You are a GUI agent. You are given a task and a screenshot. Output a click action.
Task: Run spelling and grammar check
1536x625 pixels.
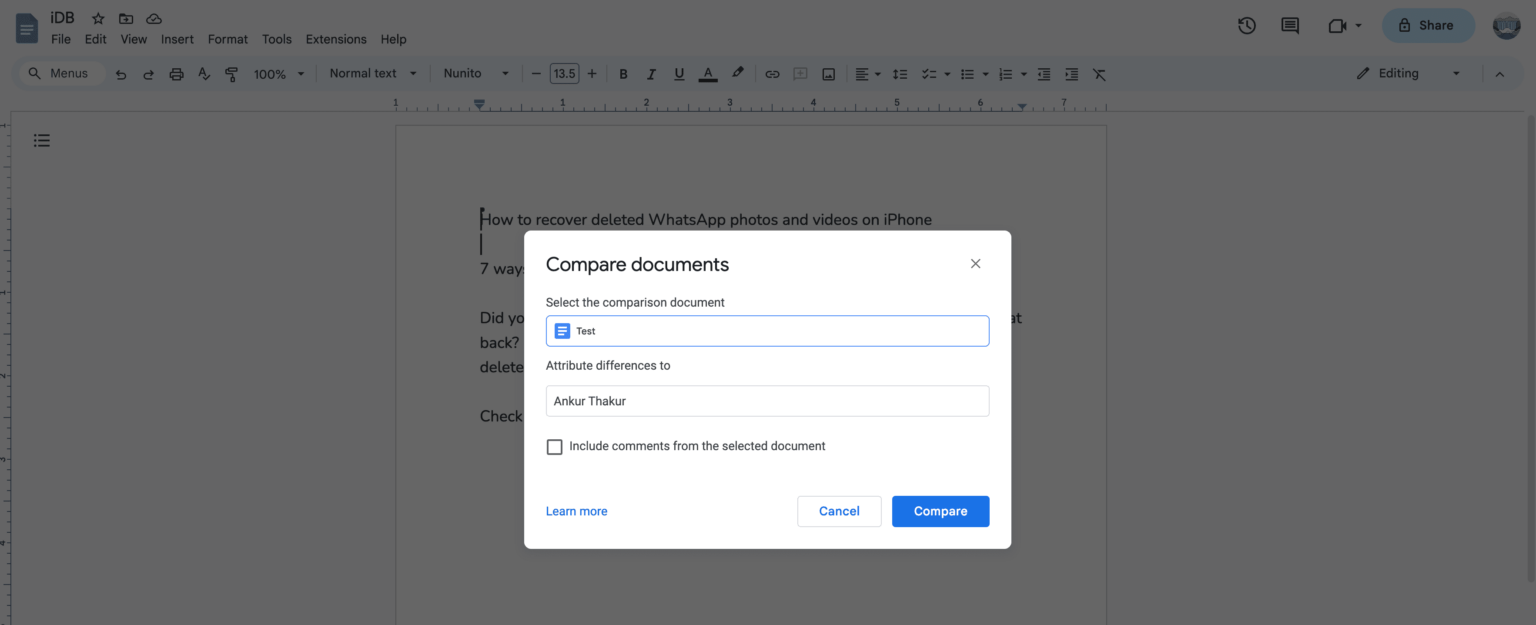[x=204, y=73]
